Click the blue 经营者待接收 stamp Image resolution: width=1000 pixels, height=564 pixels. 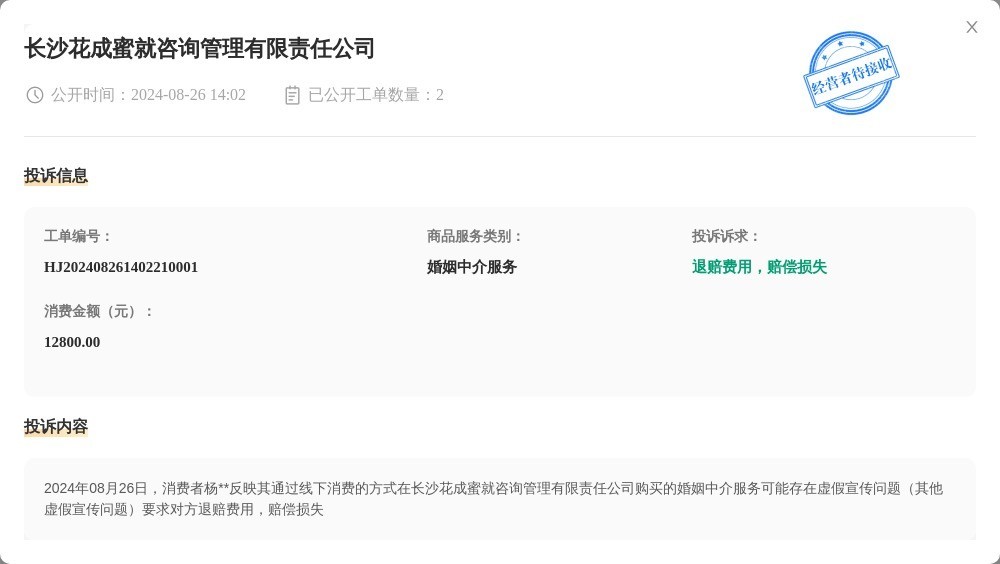click(851, 73)
